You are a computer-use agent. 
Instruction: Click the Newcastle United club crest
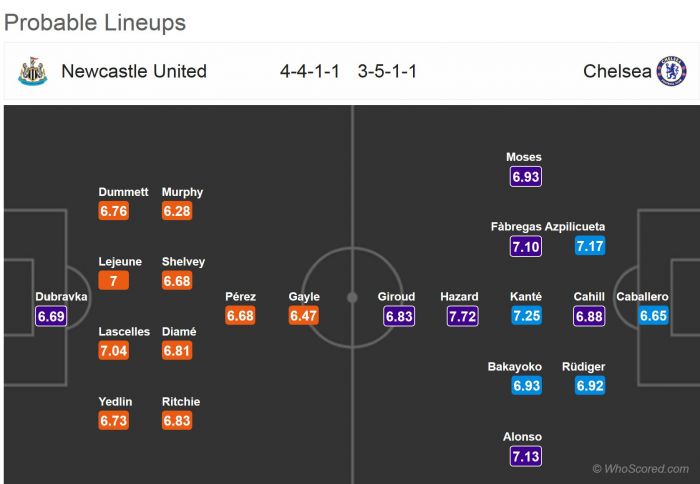tap(32, 71)
